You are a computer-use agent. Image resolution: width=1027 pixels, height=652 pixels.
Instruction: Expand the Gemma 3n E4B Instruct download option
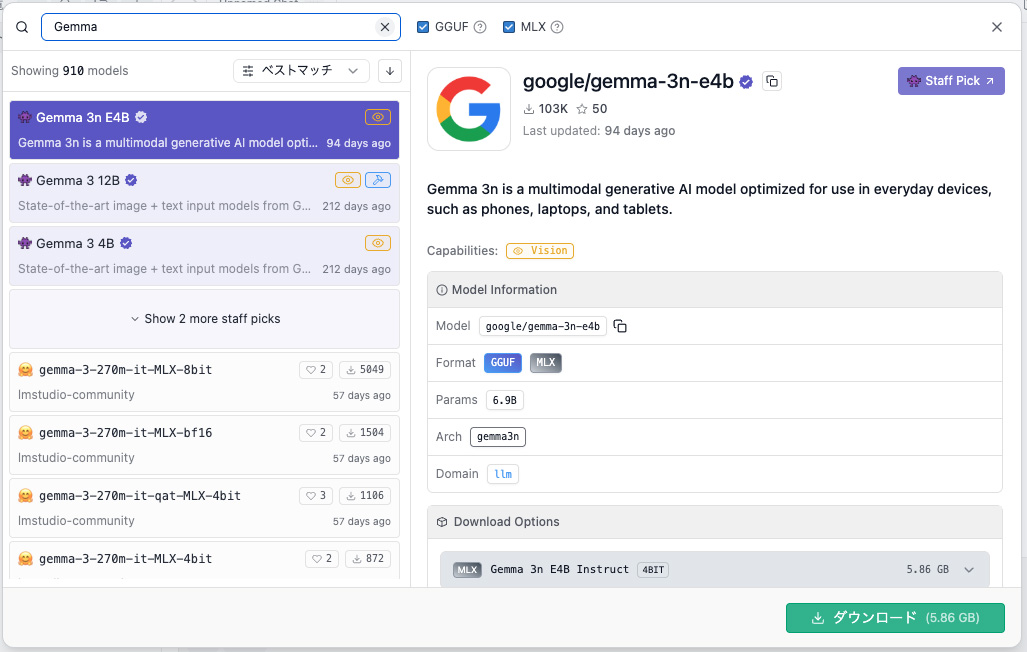(x=968, y=569)
